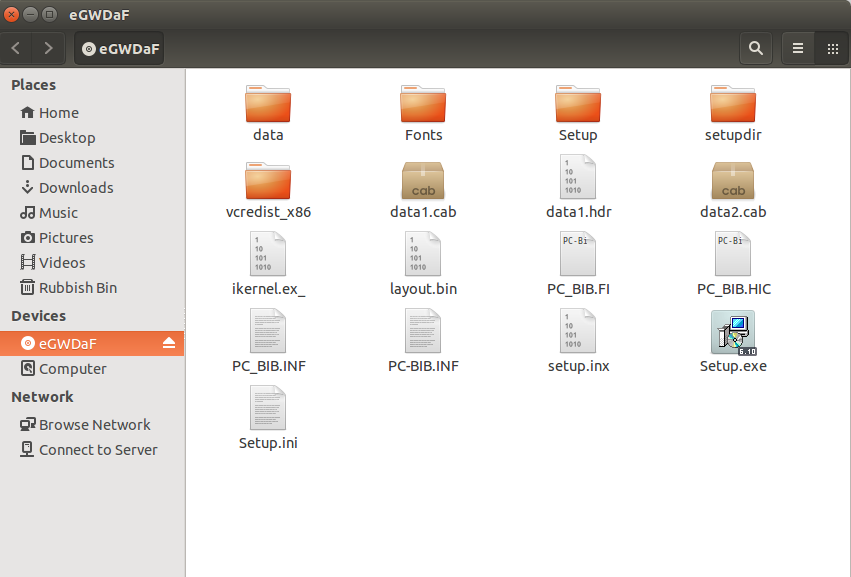Maximize the eGWDaF window
Screen dimensions: 851x577
[49, 14]
